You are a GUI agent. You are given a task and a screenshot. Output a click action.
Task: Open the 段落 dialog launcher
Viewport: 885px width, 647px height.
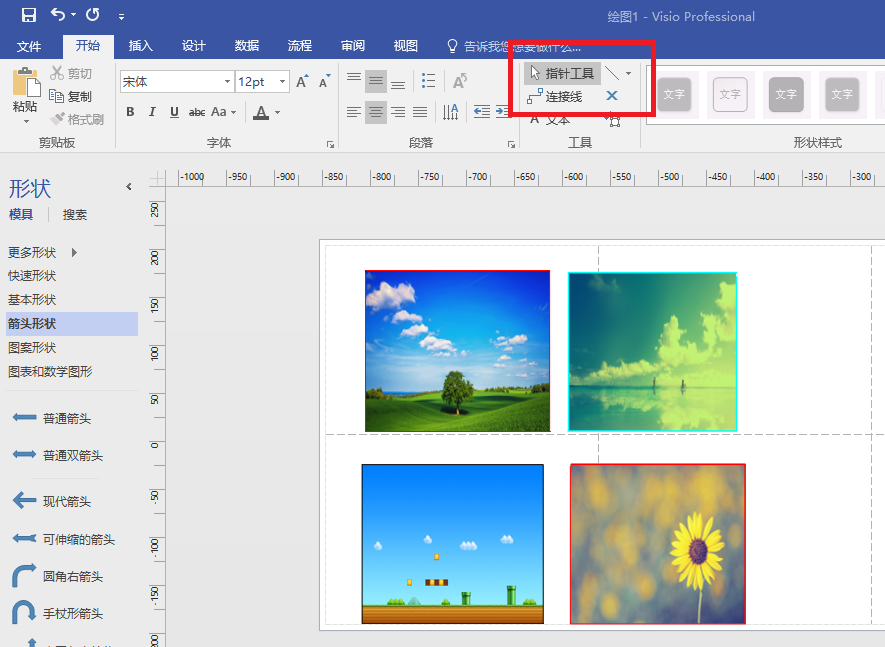point(511,145)
